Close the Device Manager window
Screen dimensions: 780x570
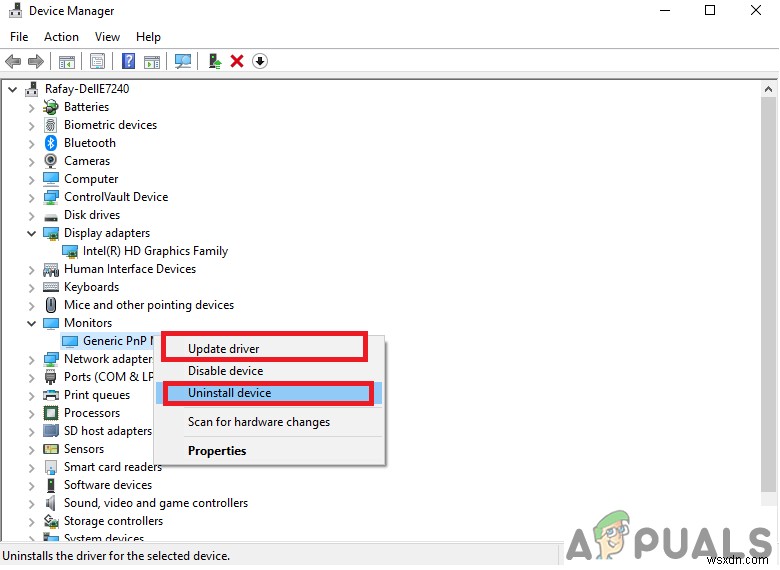[756, 10]
